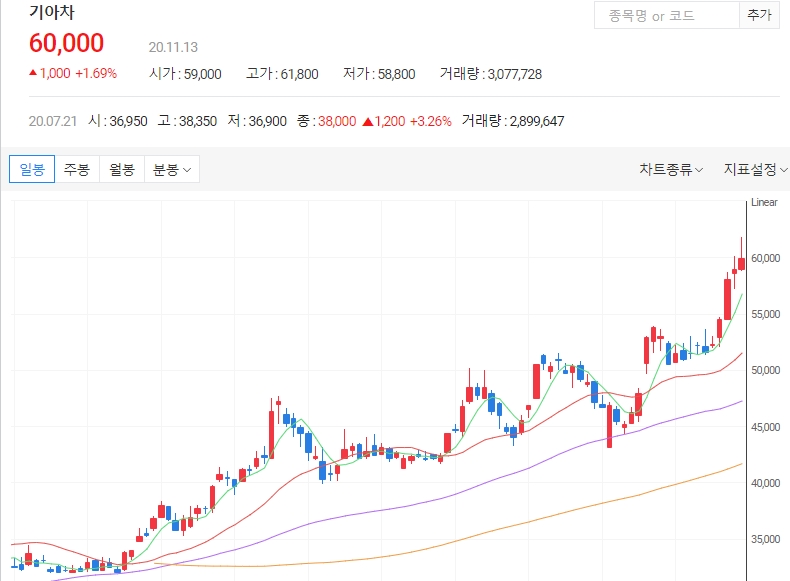Click the 종 38,000 close value
Screen dimensions: 790x581
pyautogui.click(x=326, y=121)
